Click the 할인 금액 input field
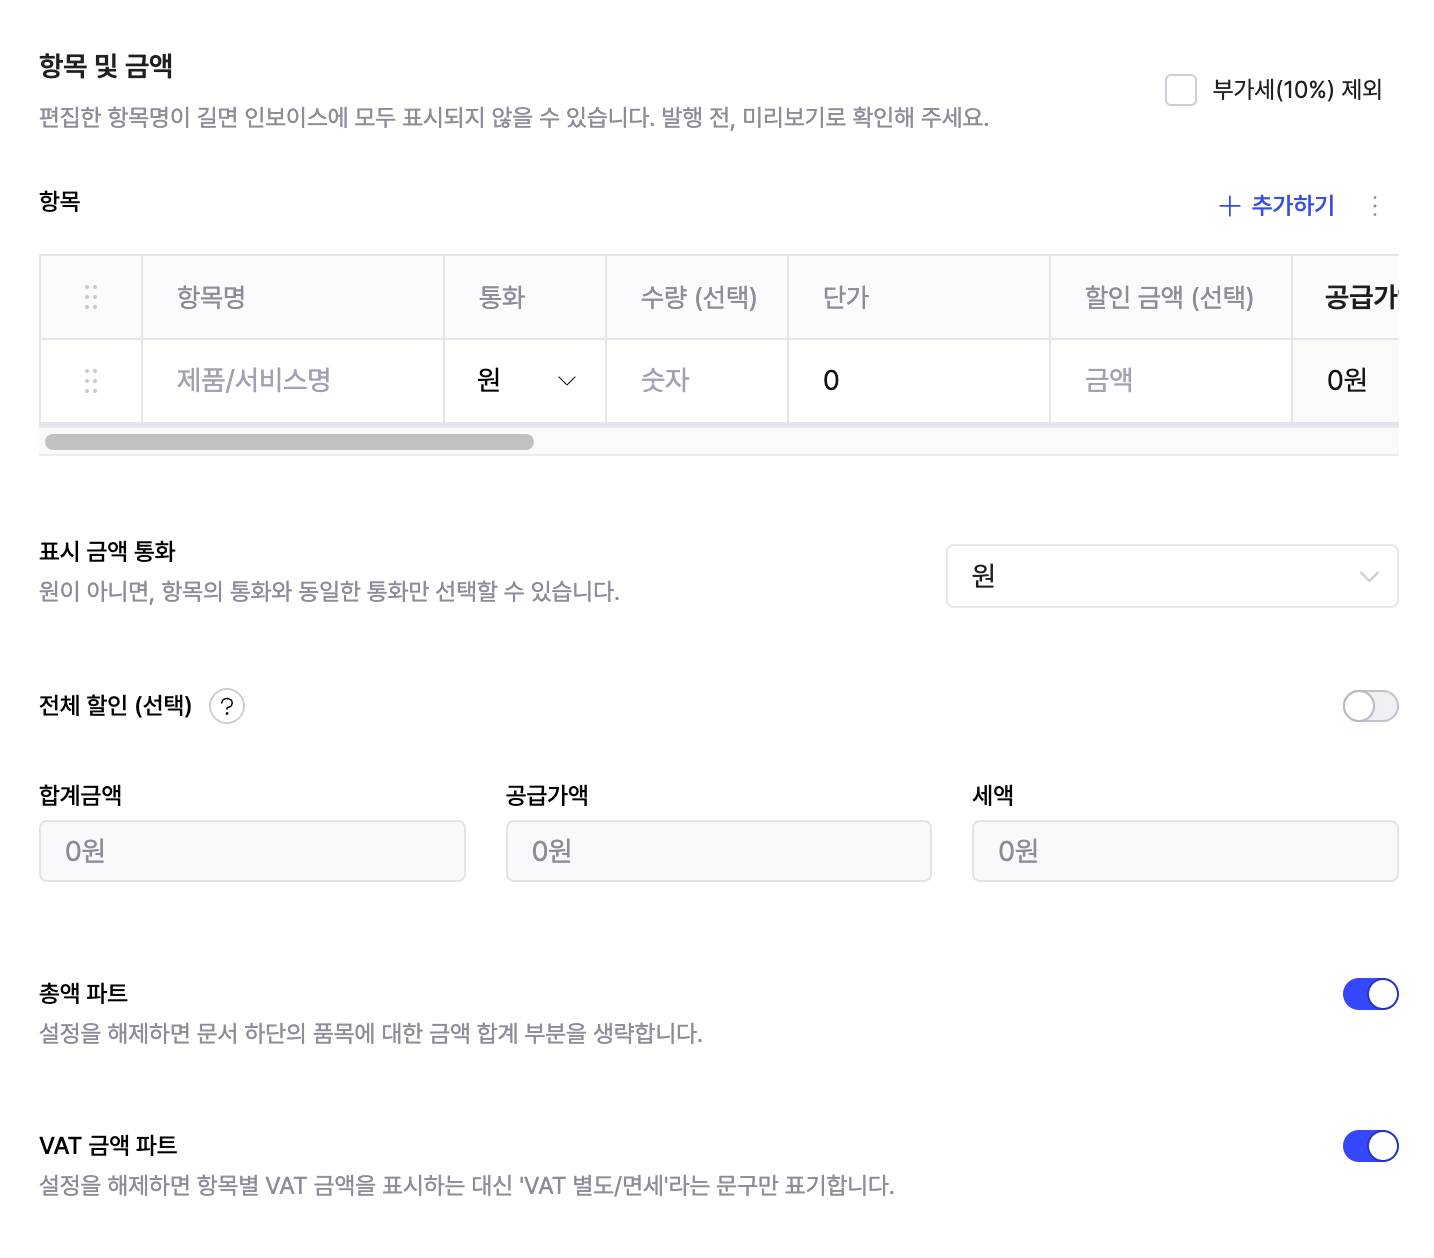 click(x=1170, y=381)
